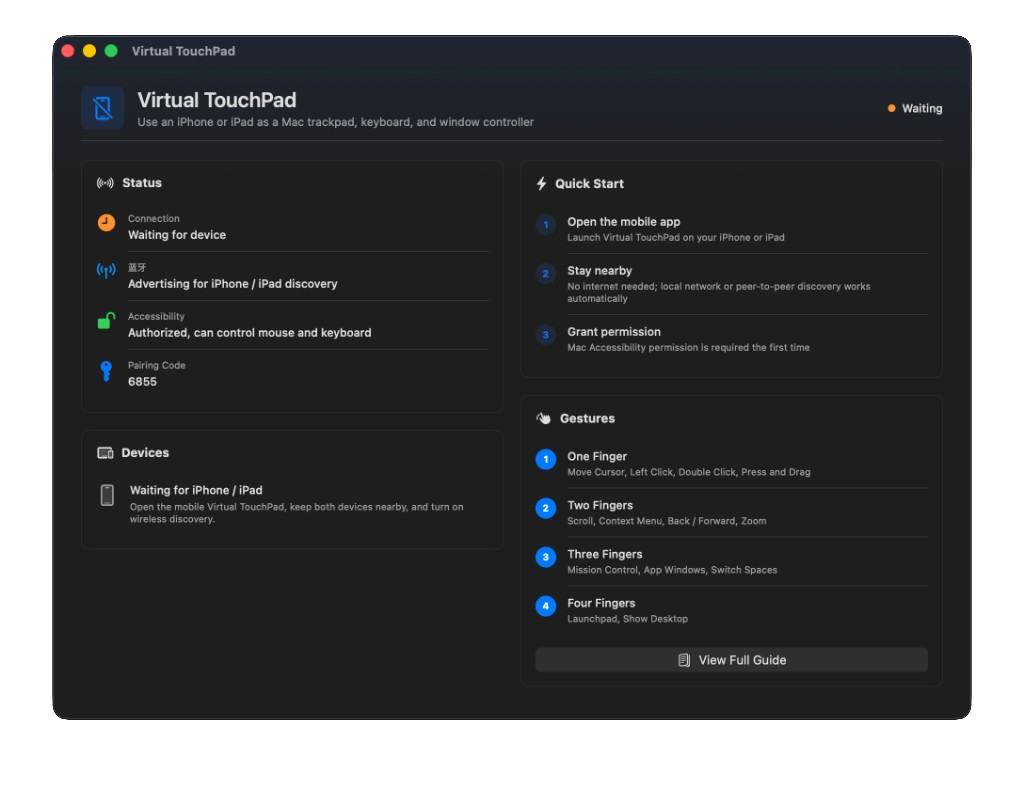
Task: Click the Grant permission heading
Action: [x=614, y=332]
